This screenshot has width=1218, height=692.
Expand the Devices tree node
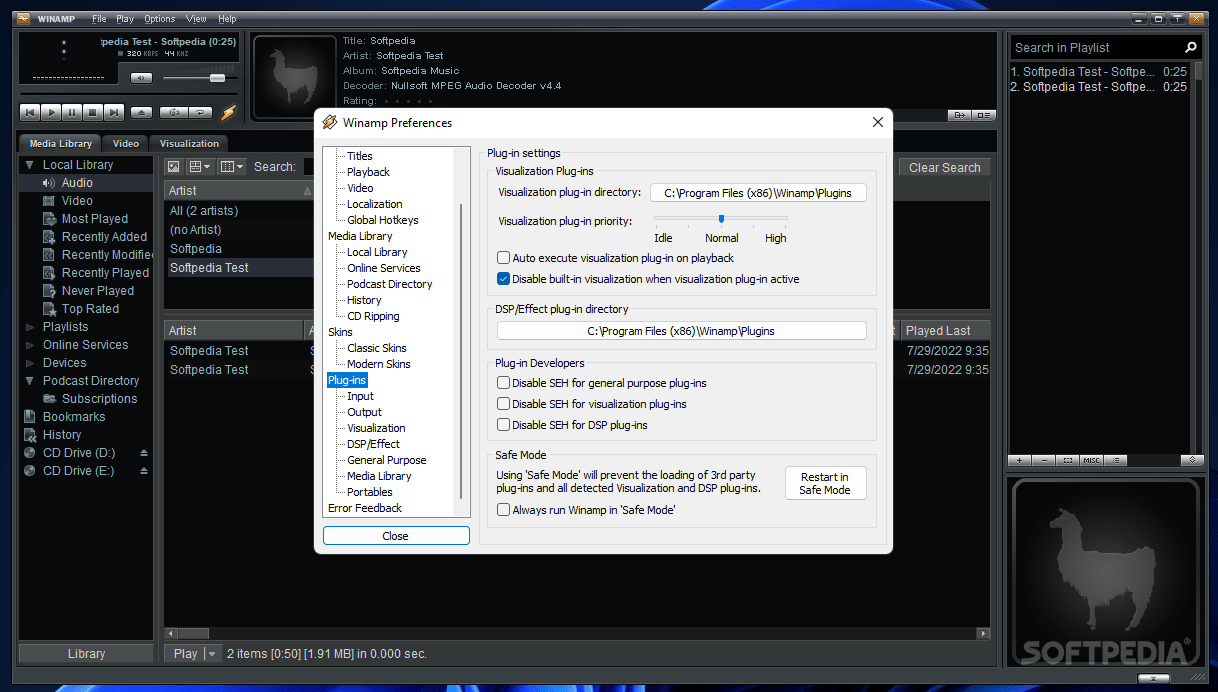point(31,363)
